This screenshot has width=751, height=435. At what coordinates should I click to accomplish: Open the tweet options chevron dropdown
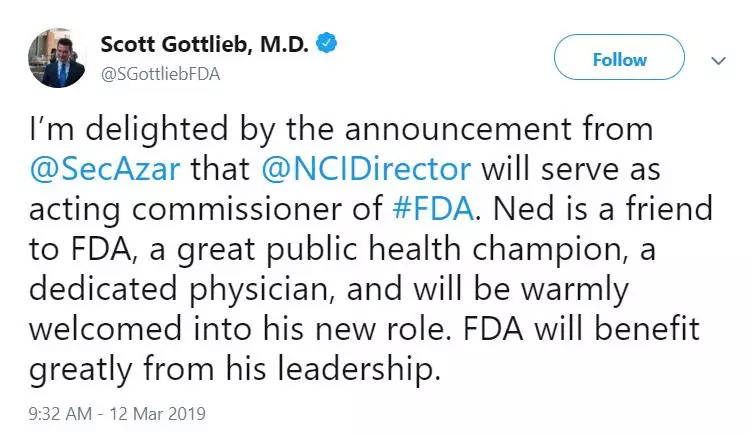717,60
